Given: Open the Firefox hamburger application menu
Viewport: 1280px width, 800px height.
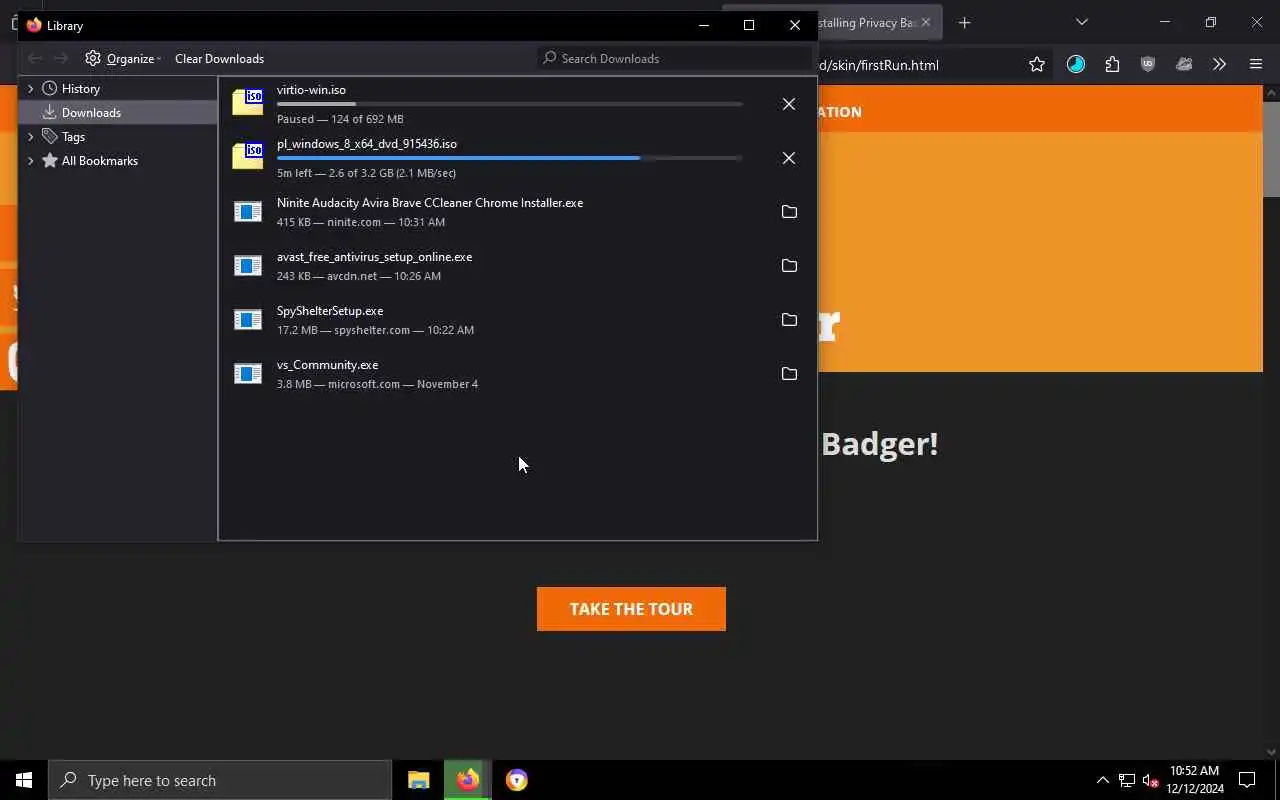Looking at the screenshot, I should pyautogui.click(x=1256, y=65).
